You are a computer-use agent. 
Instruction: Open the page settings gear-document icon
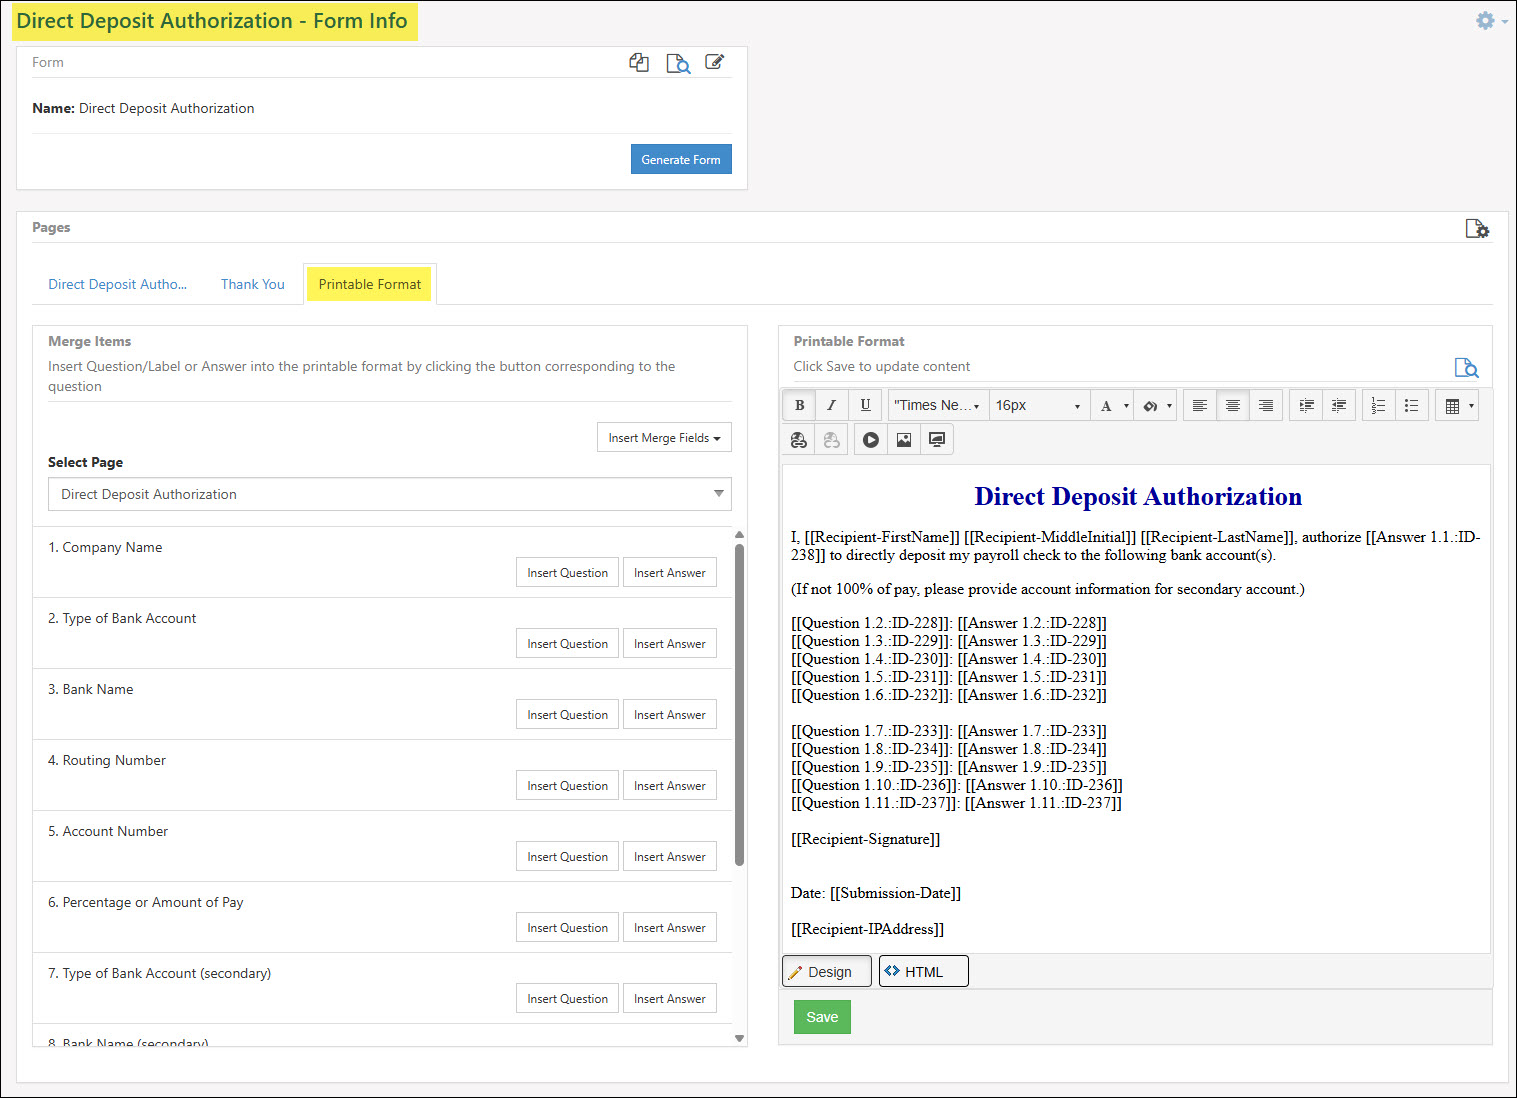point(1477,229)
